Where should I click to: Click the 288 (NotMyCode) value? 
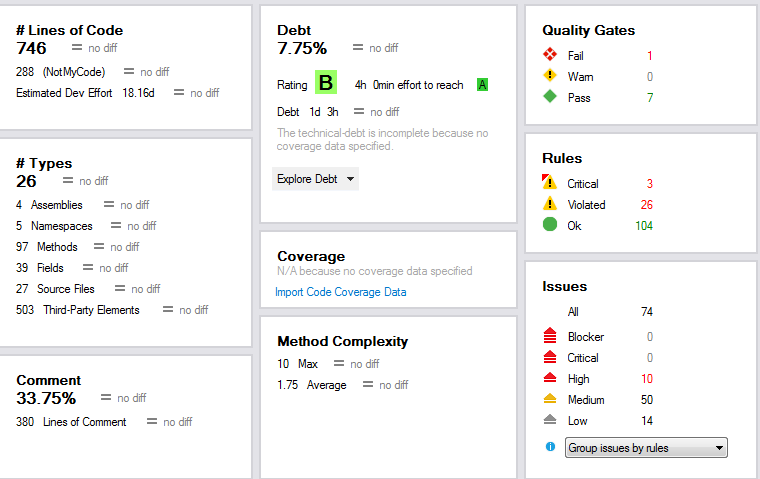[60, 72]
